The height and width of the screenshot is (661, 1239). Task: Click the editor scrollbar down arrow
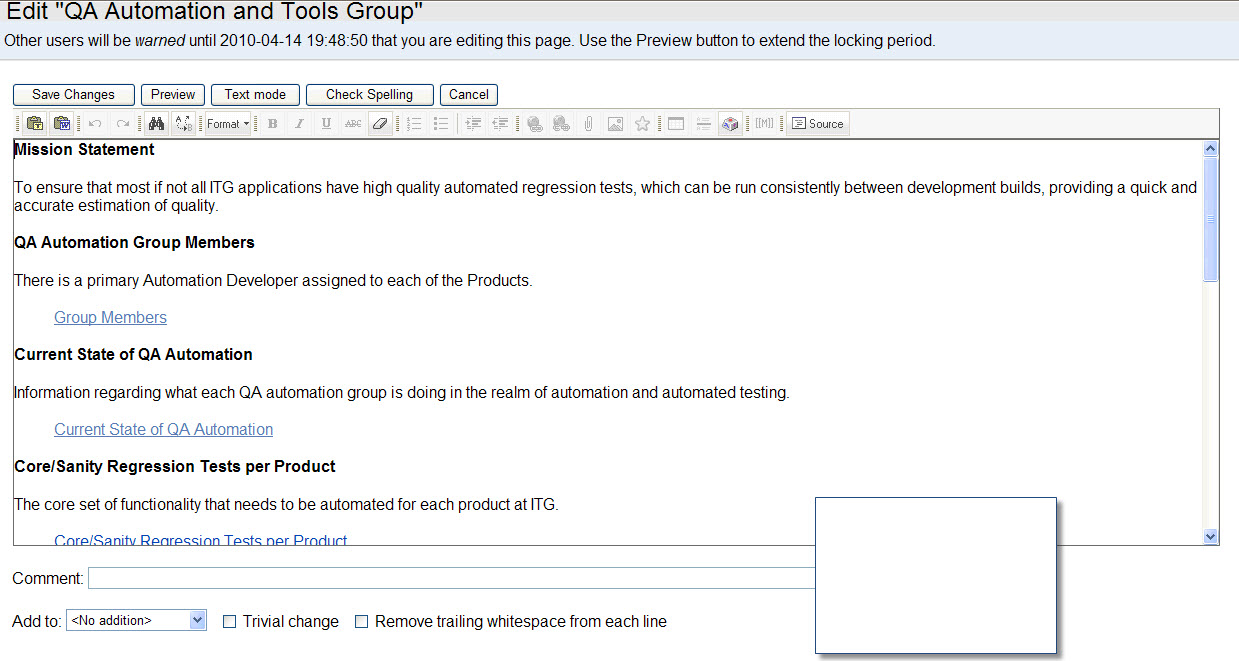(x=1211, y=537)
